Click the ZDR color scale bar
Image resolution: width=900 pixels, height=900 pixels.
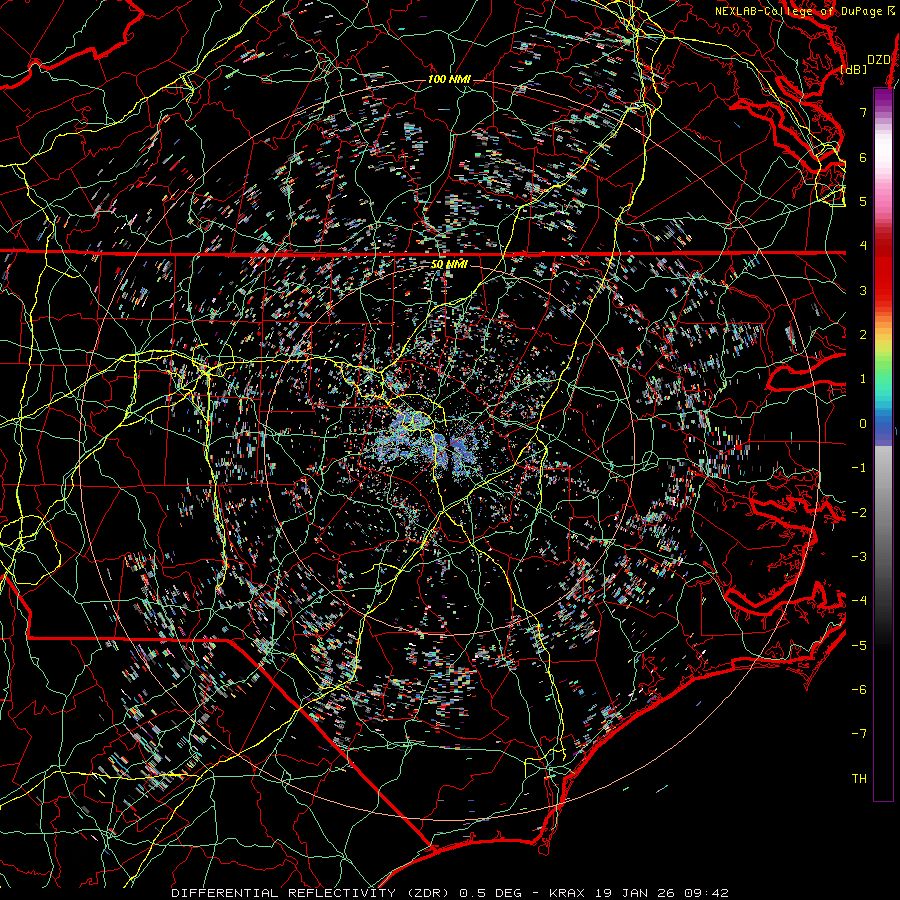(883, 444)
